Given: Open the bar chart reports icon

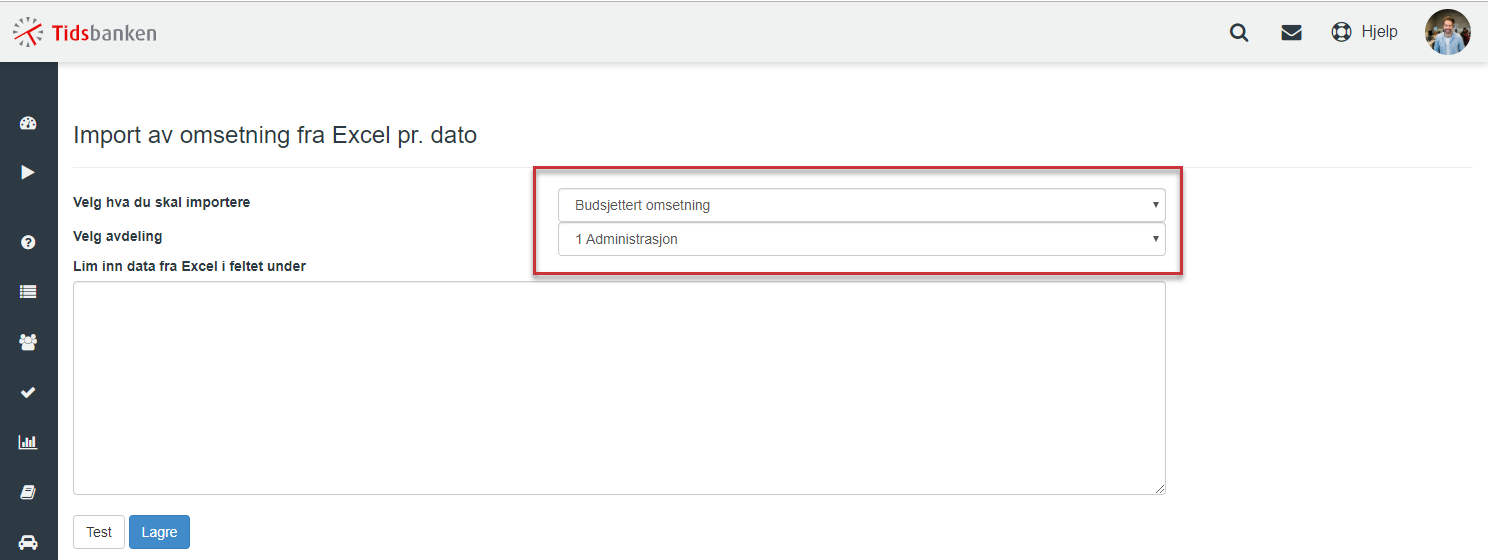Looking at the screenshot, I should [x=28, y=442].
